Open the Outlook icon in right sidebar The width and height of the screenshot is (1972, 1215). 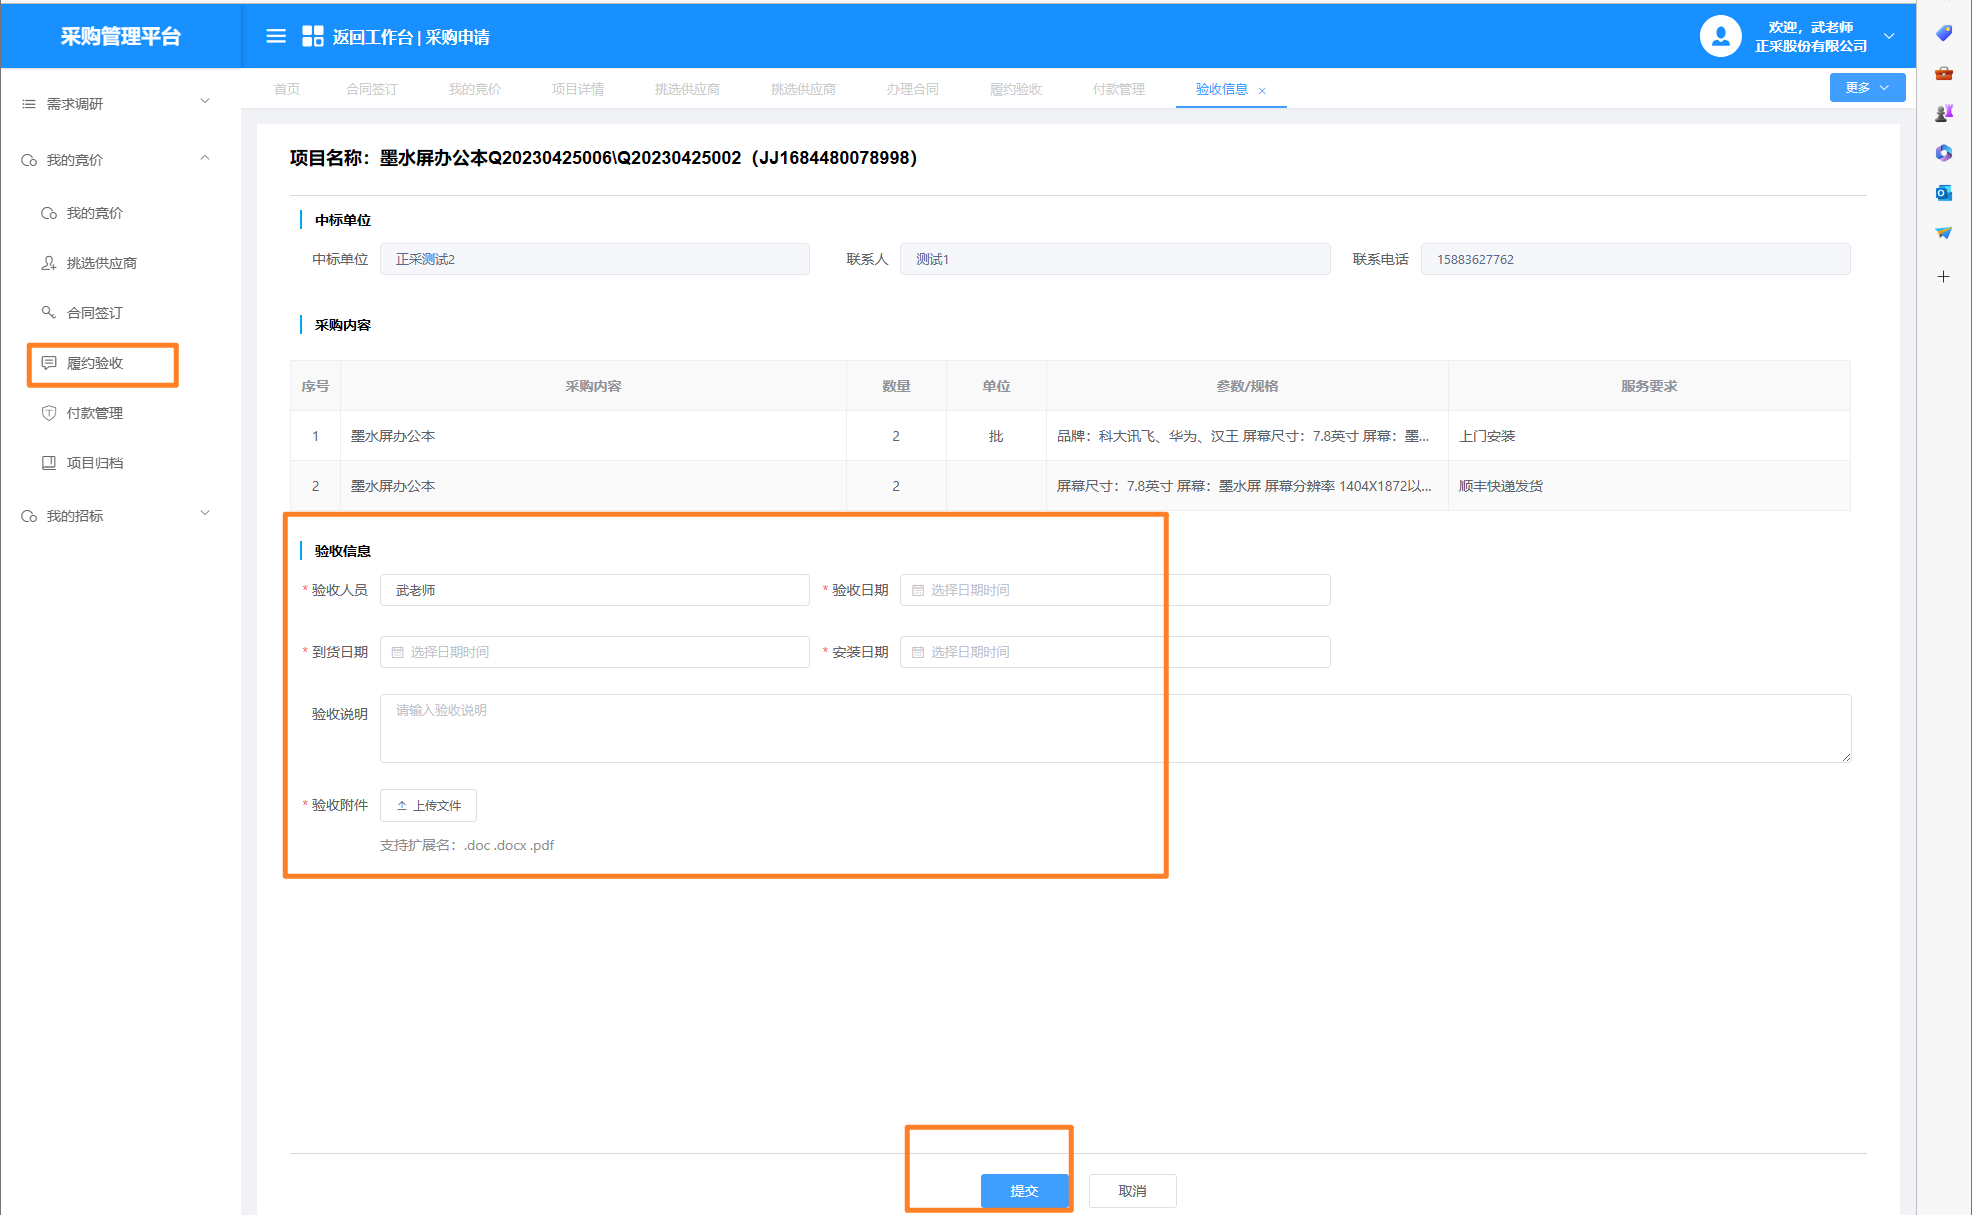(1943, 193)
